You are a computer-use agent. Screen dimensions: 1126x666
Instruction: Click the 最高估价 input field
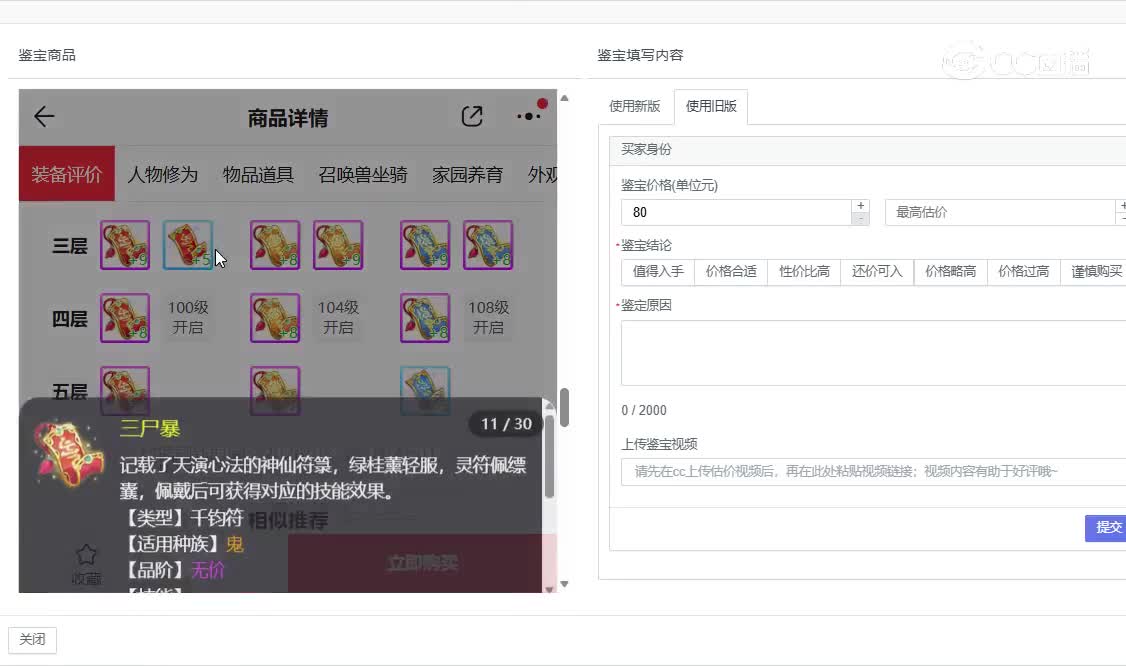tap(1000, 213)
